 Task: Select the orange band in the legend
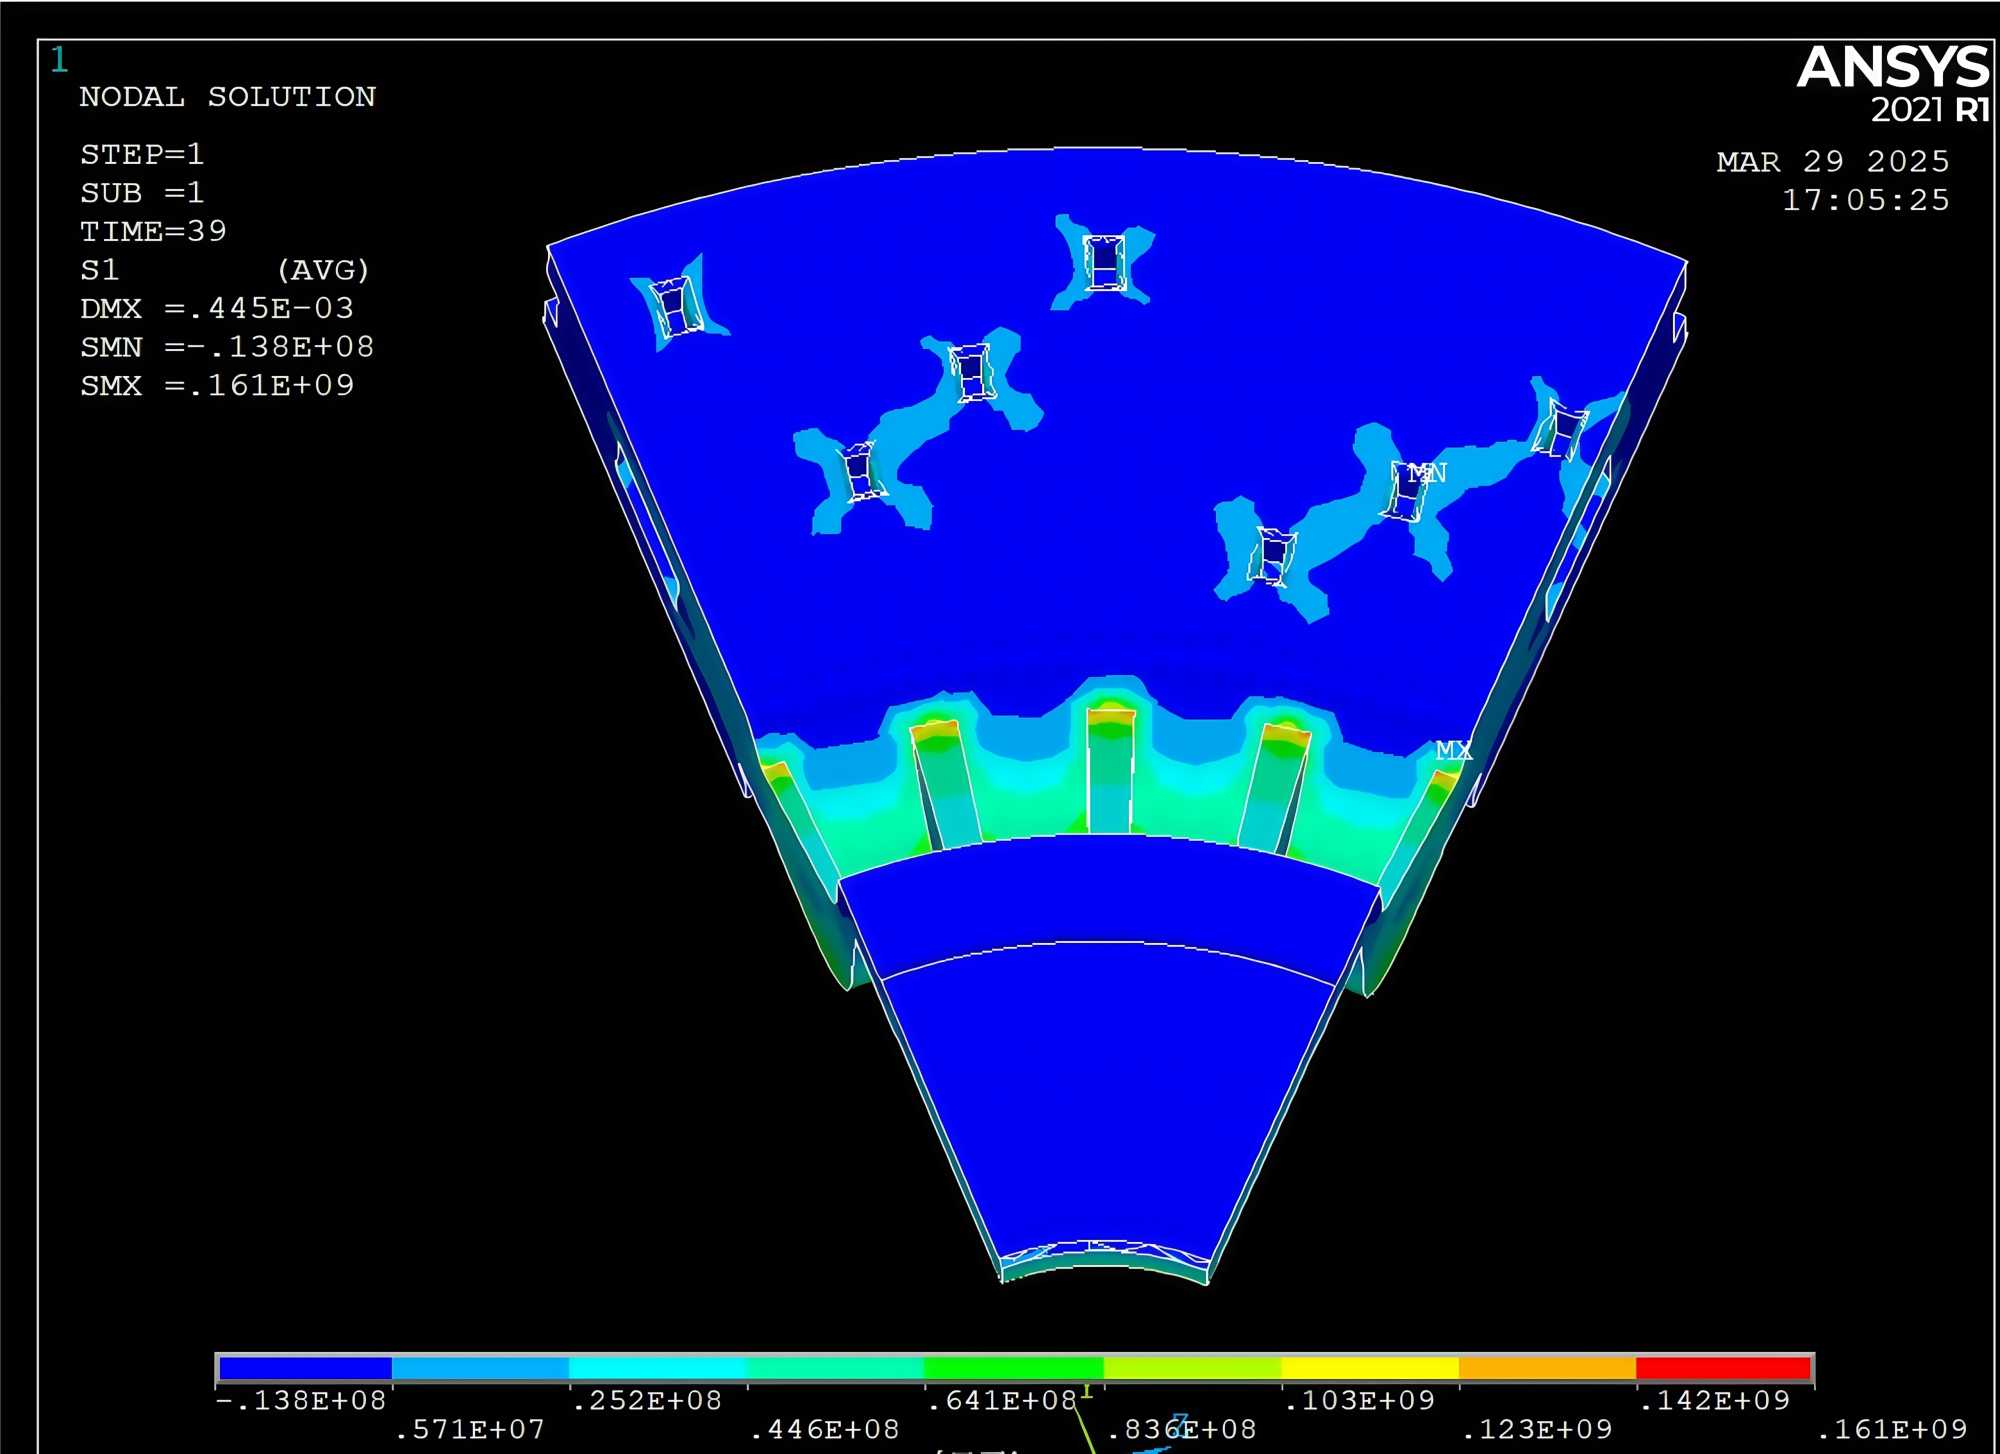[x=1547, y=1367]
